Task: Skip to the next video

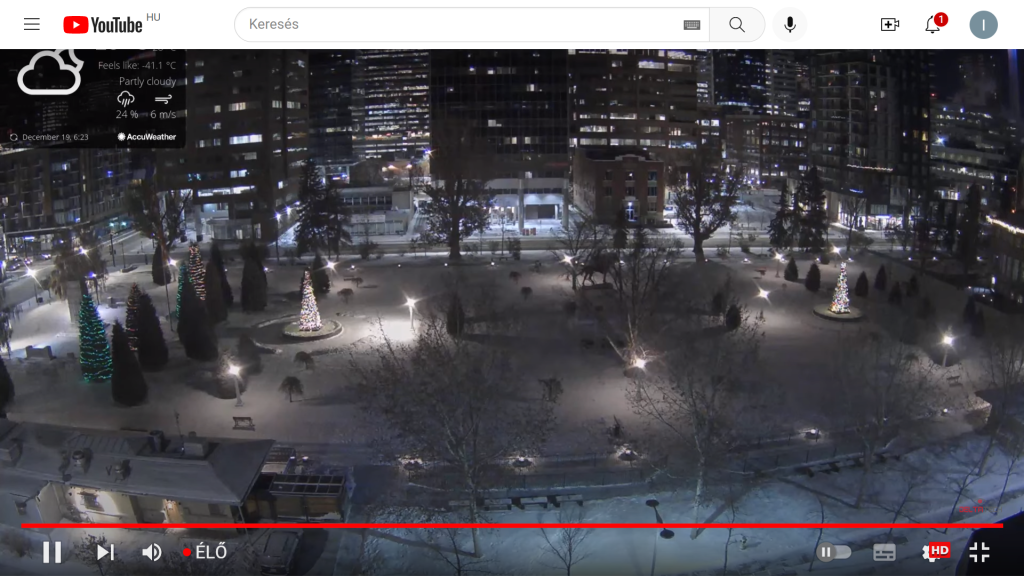Action: [x=105, y=552]
